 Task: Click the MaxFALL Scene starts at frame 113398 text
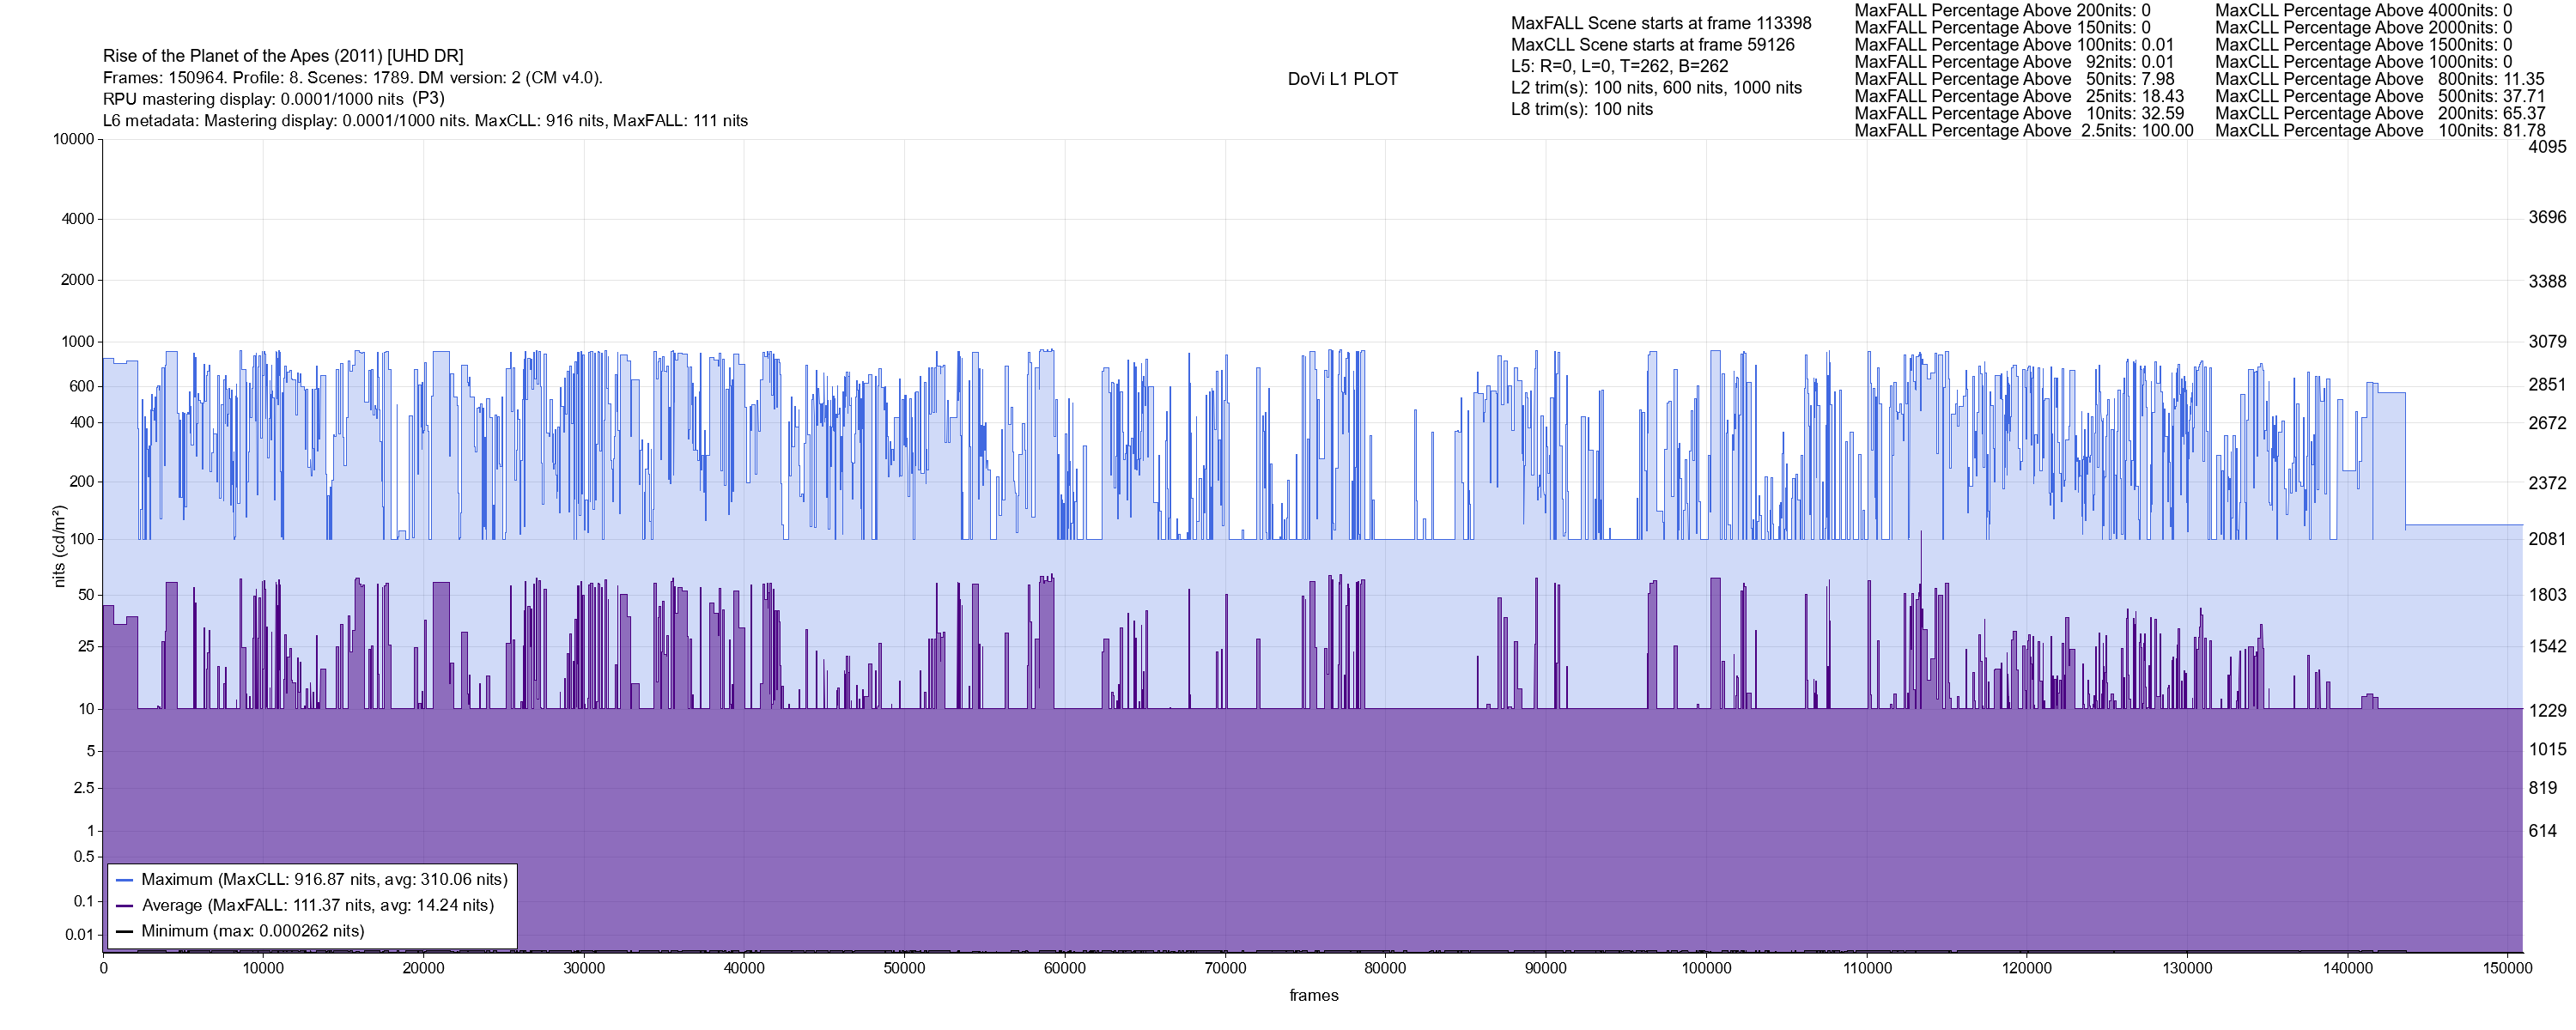click(1660, 23)
